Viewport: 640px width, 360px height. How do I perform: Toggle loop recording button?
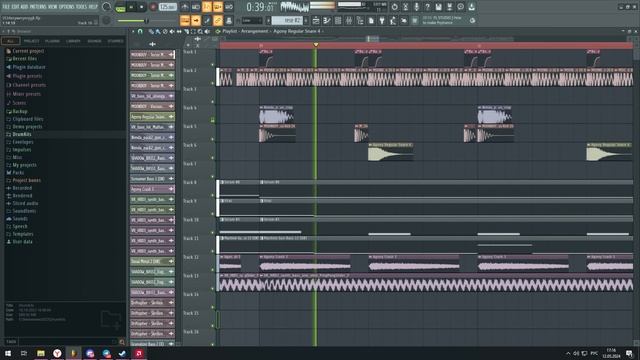click(x=229, y=7)
